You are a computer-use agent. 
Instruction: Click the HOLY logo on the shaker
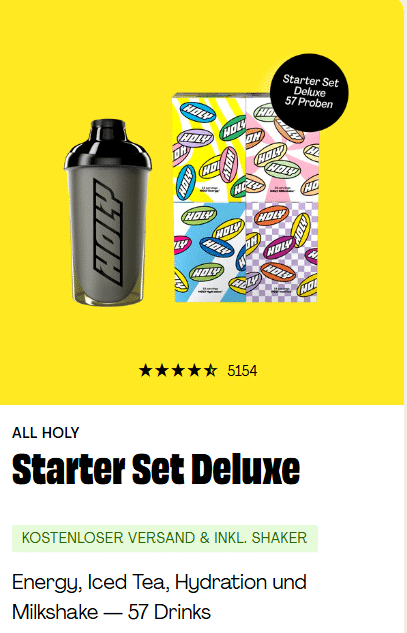107,233
